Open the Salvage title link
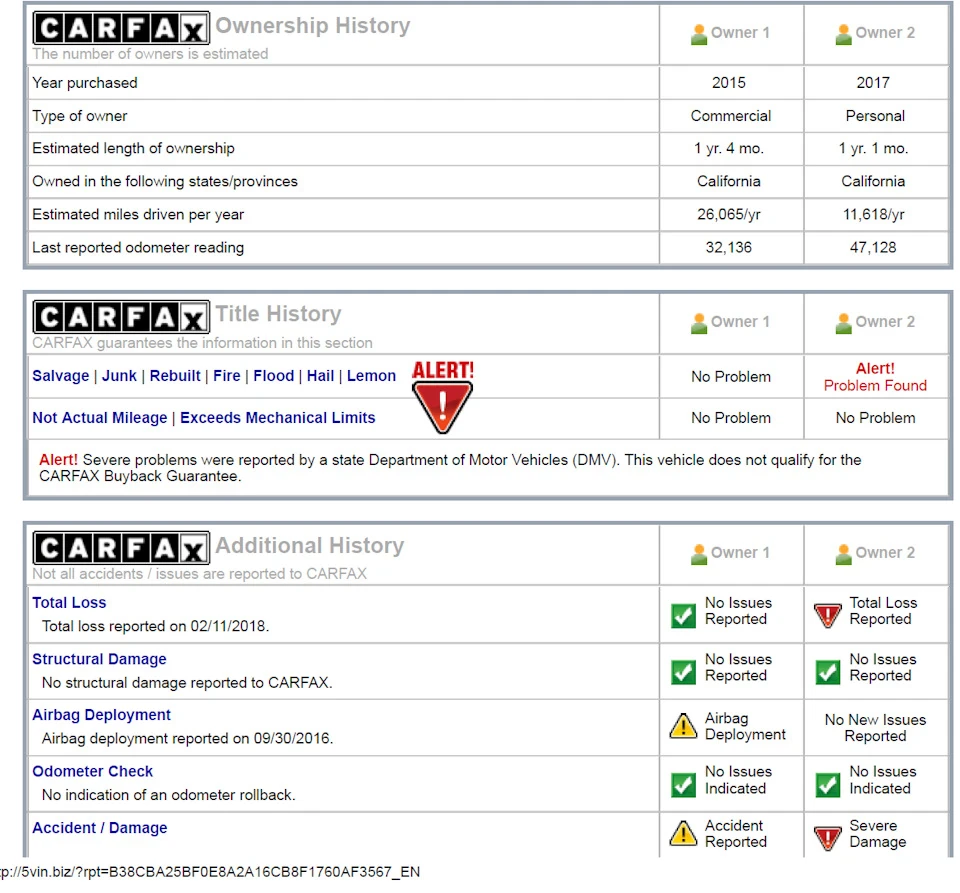Viewport: 960px width, 893px height. (61, 376)
